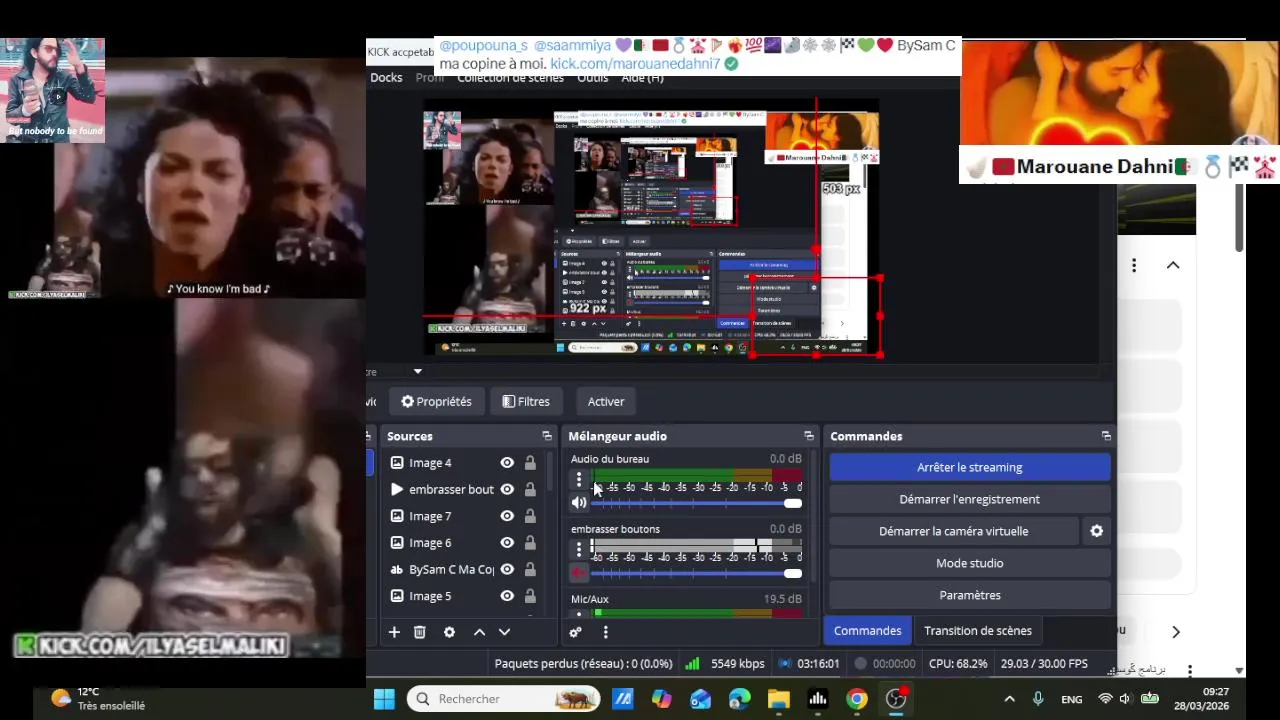Viewport: 1280px width, 720px height.
Task: Configure virtual camera gear icon
Action: pyautogui.click(x=1097, y=531)
